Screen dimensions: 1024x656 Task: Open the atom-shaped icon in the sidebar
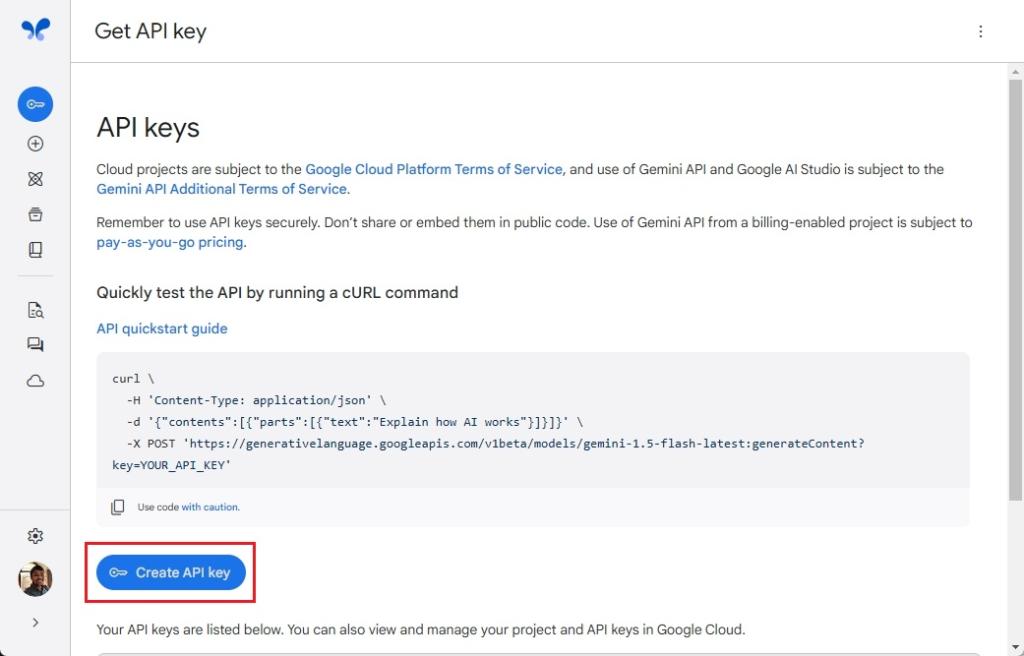(35, 179)
